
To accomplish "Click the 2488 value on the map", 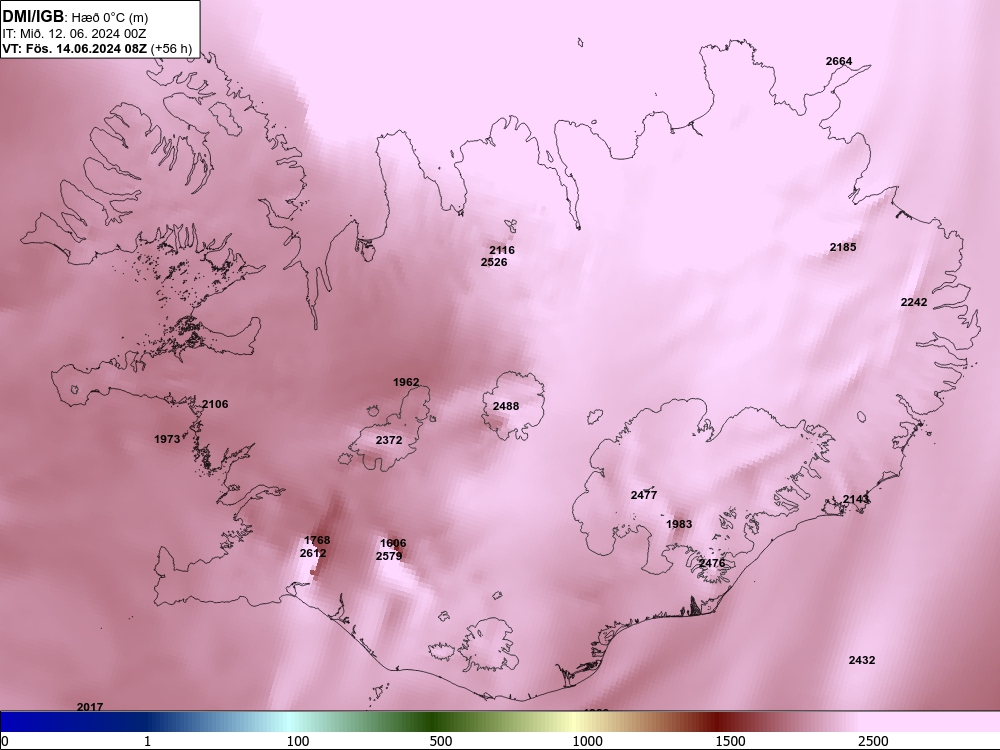I will [506, 406].
